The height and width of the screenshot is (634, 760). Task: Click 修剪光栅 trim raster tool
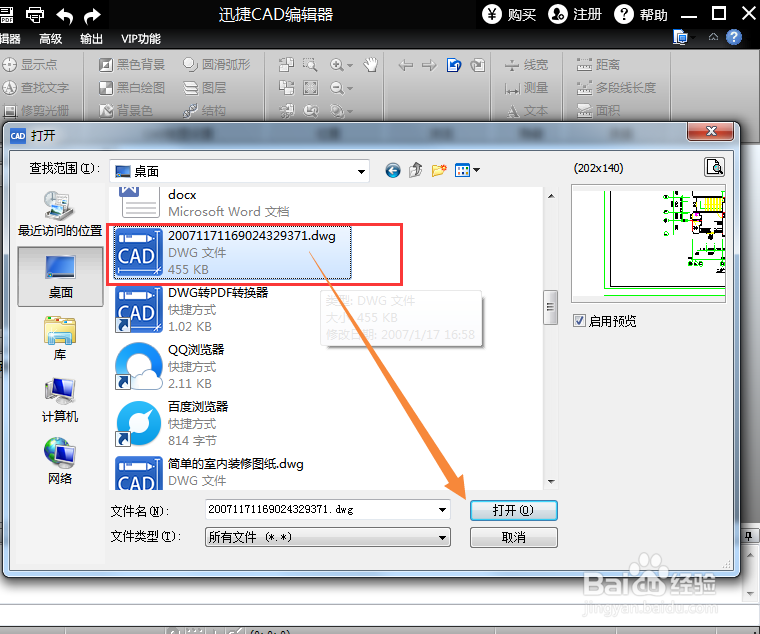click(x=36, y=111)
